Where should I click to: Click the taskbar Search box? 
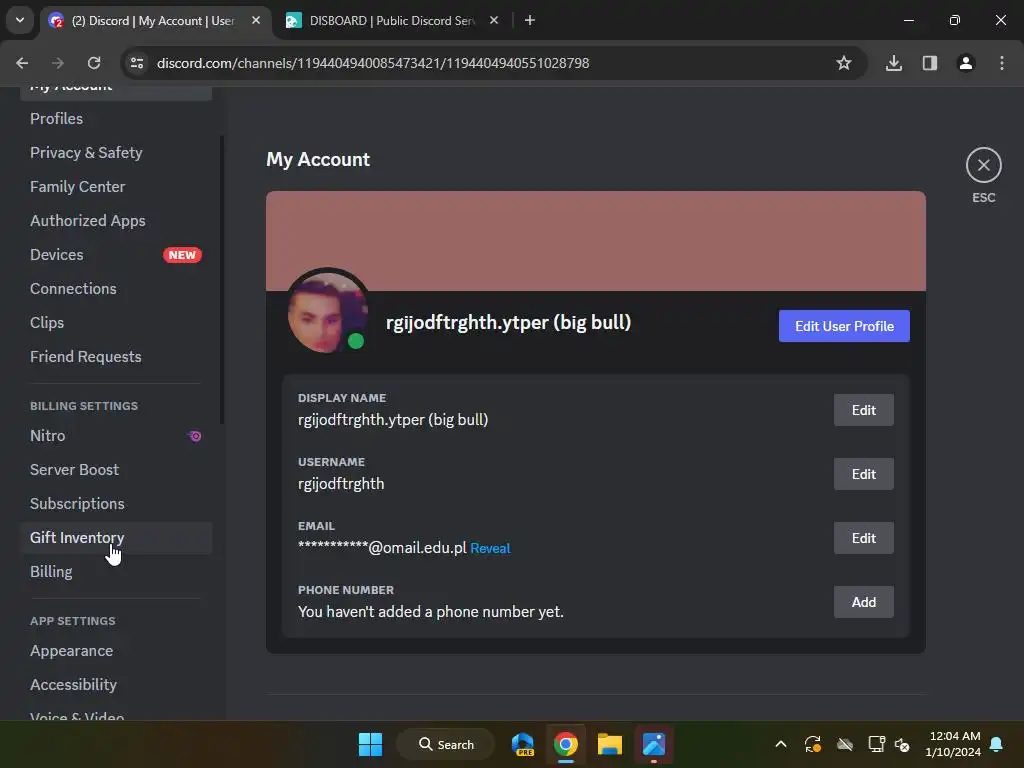coord(446,744)
